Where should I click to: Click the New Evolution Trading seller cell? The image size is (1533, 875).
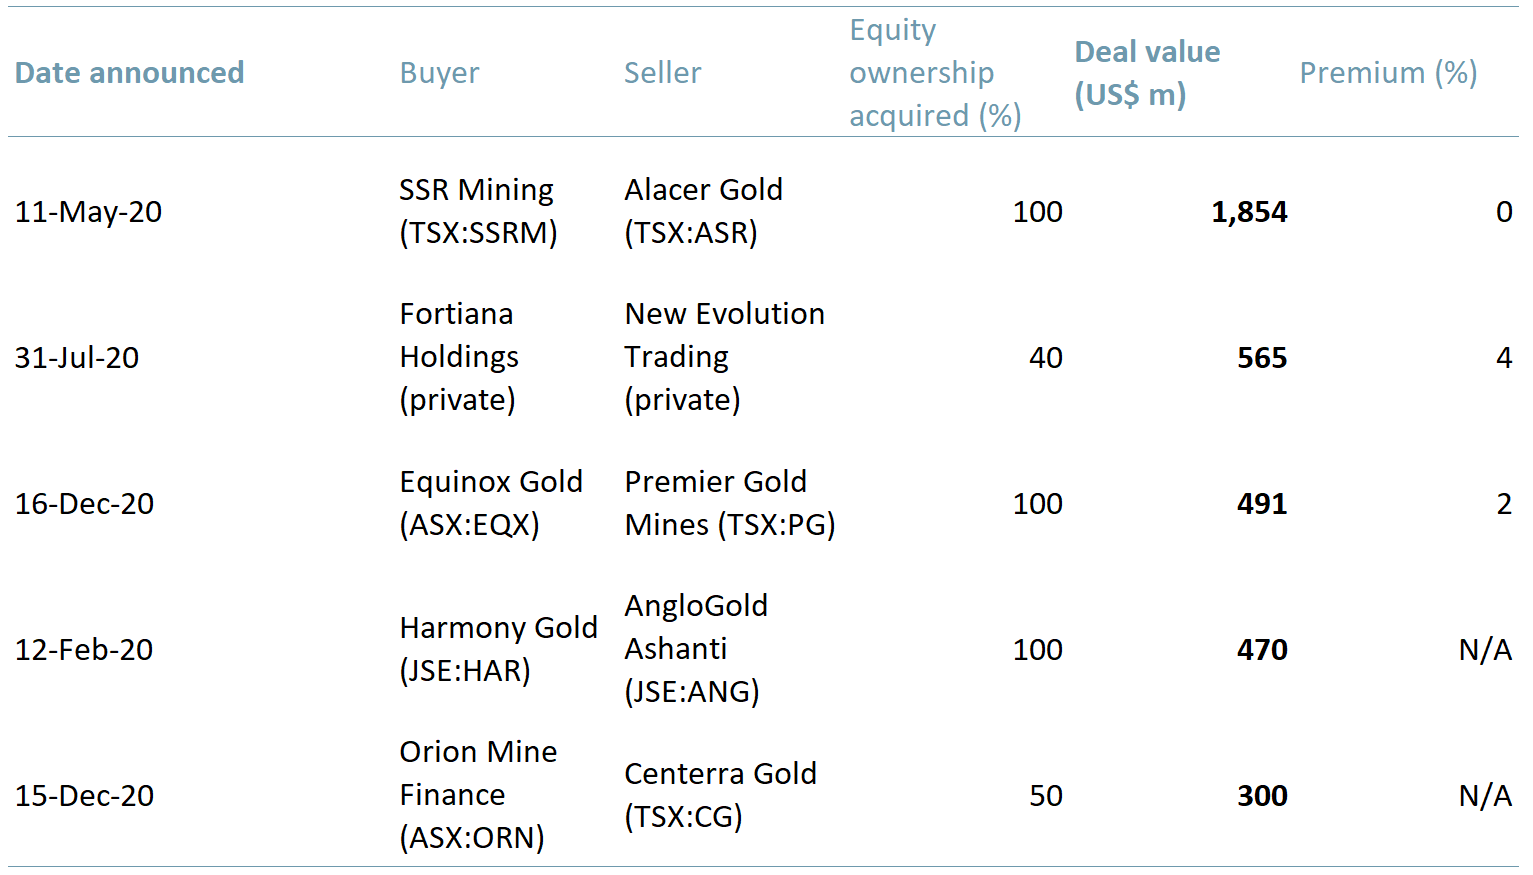pyautogui.click(x=724, y=357)
